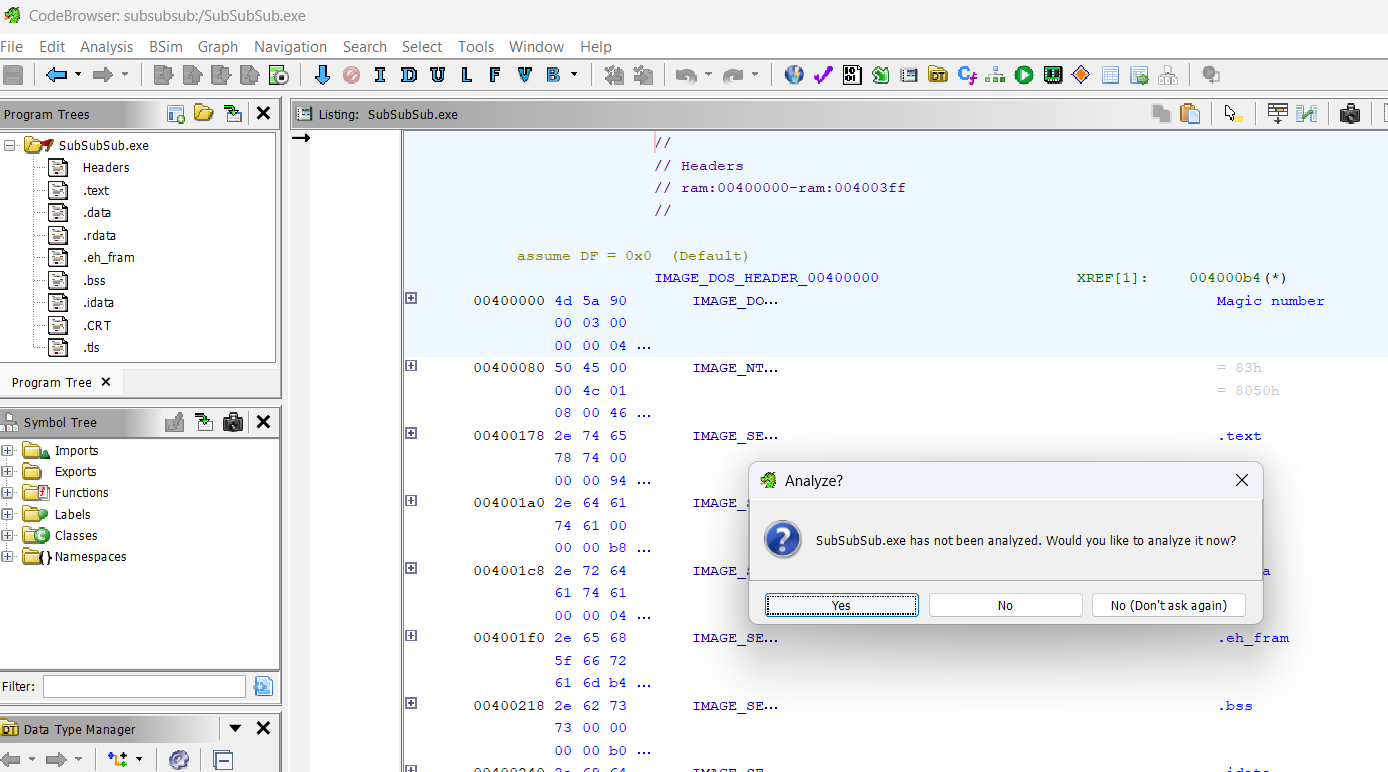Create new tree view icon in Program Trees

click(176, 114)
